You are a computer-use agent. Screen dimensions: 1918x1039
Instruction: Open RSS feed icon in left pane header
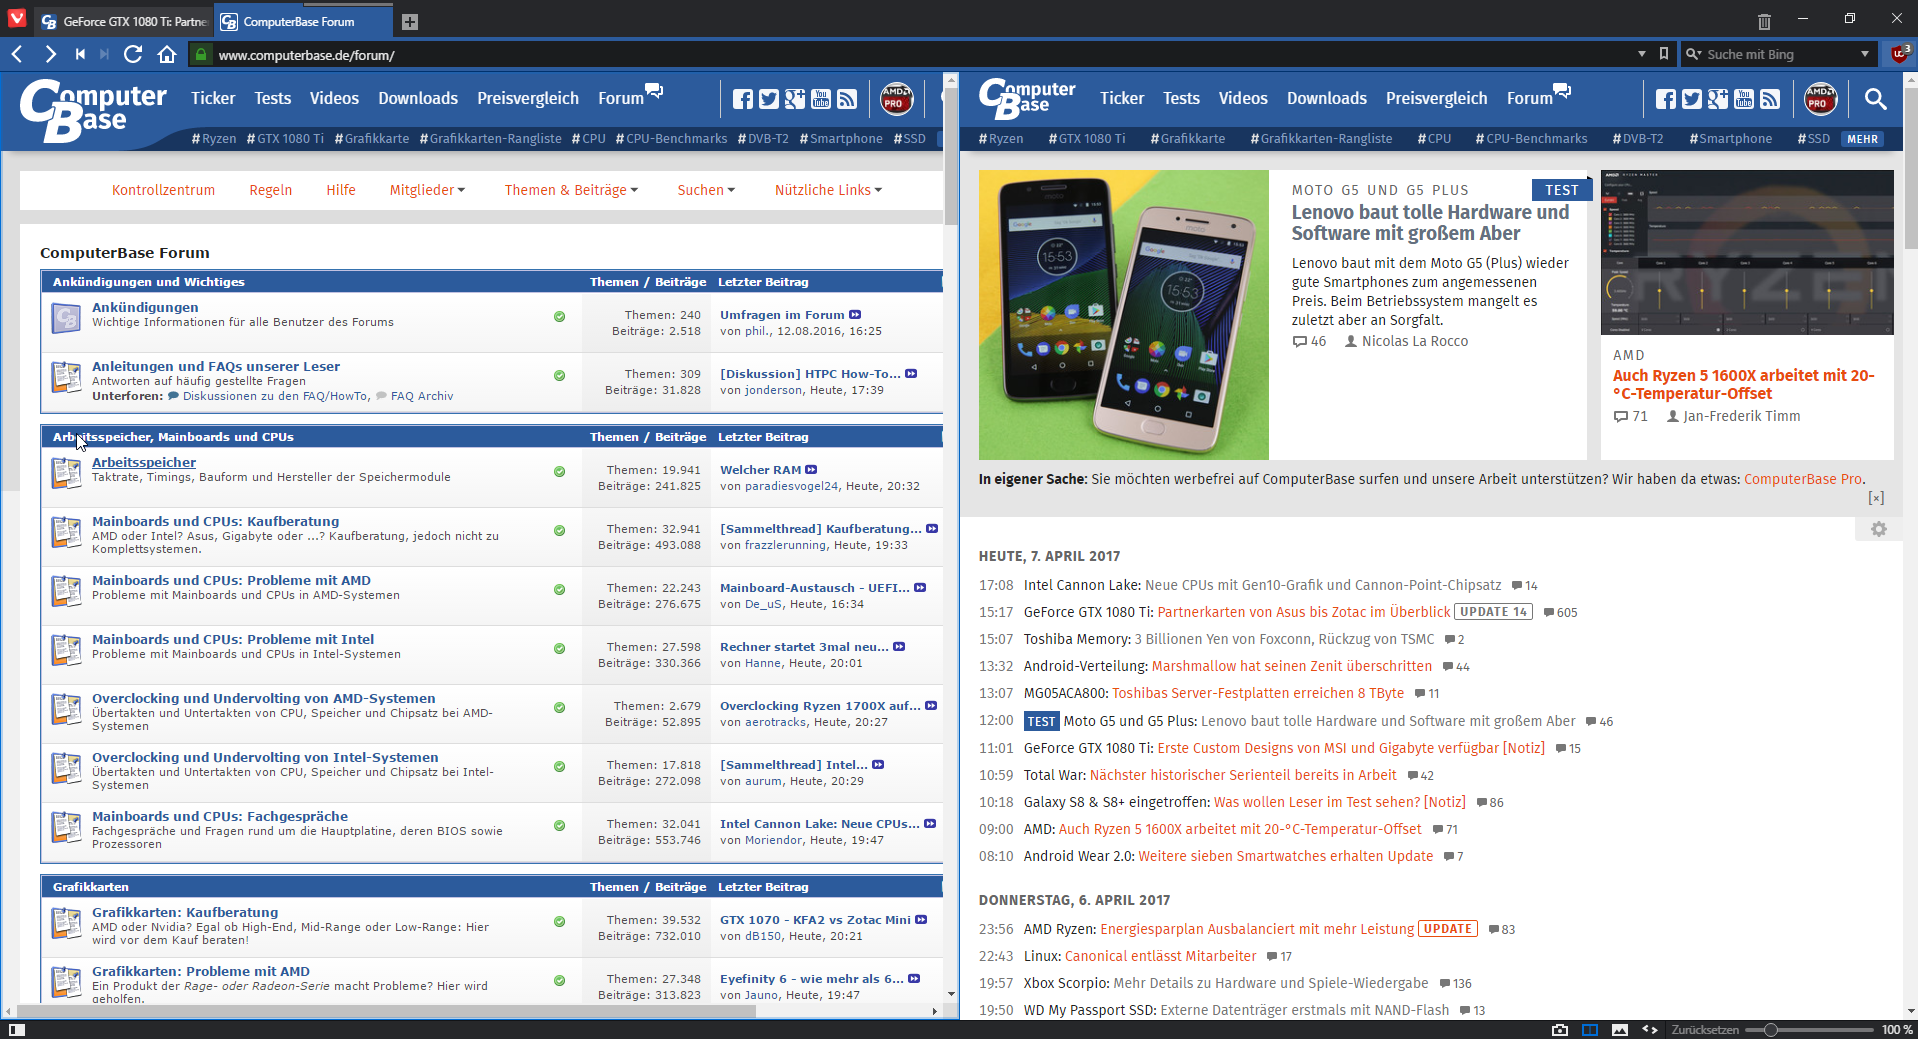point(847,98)
